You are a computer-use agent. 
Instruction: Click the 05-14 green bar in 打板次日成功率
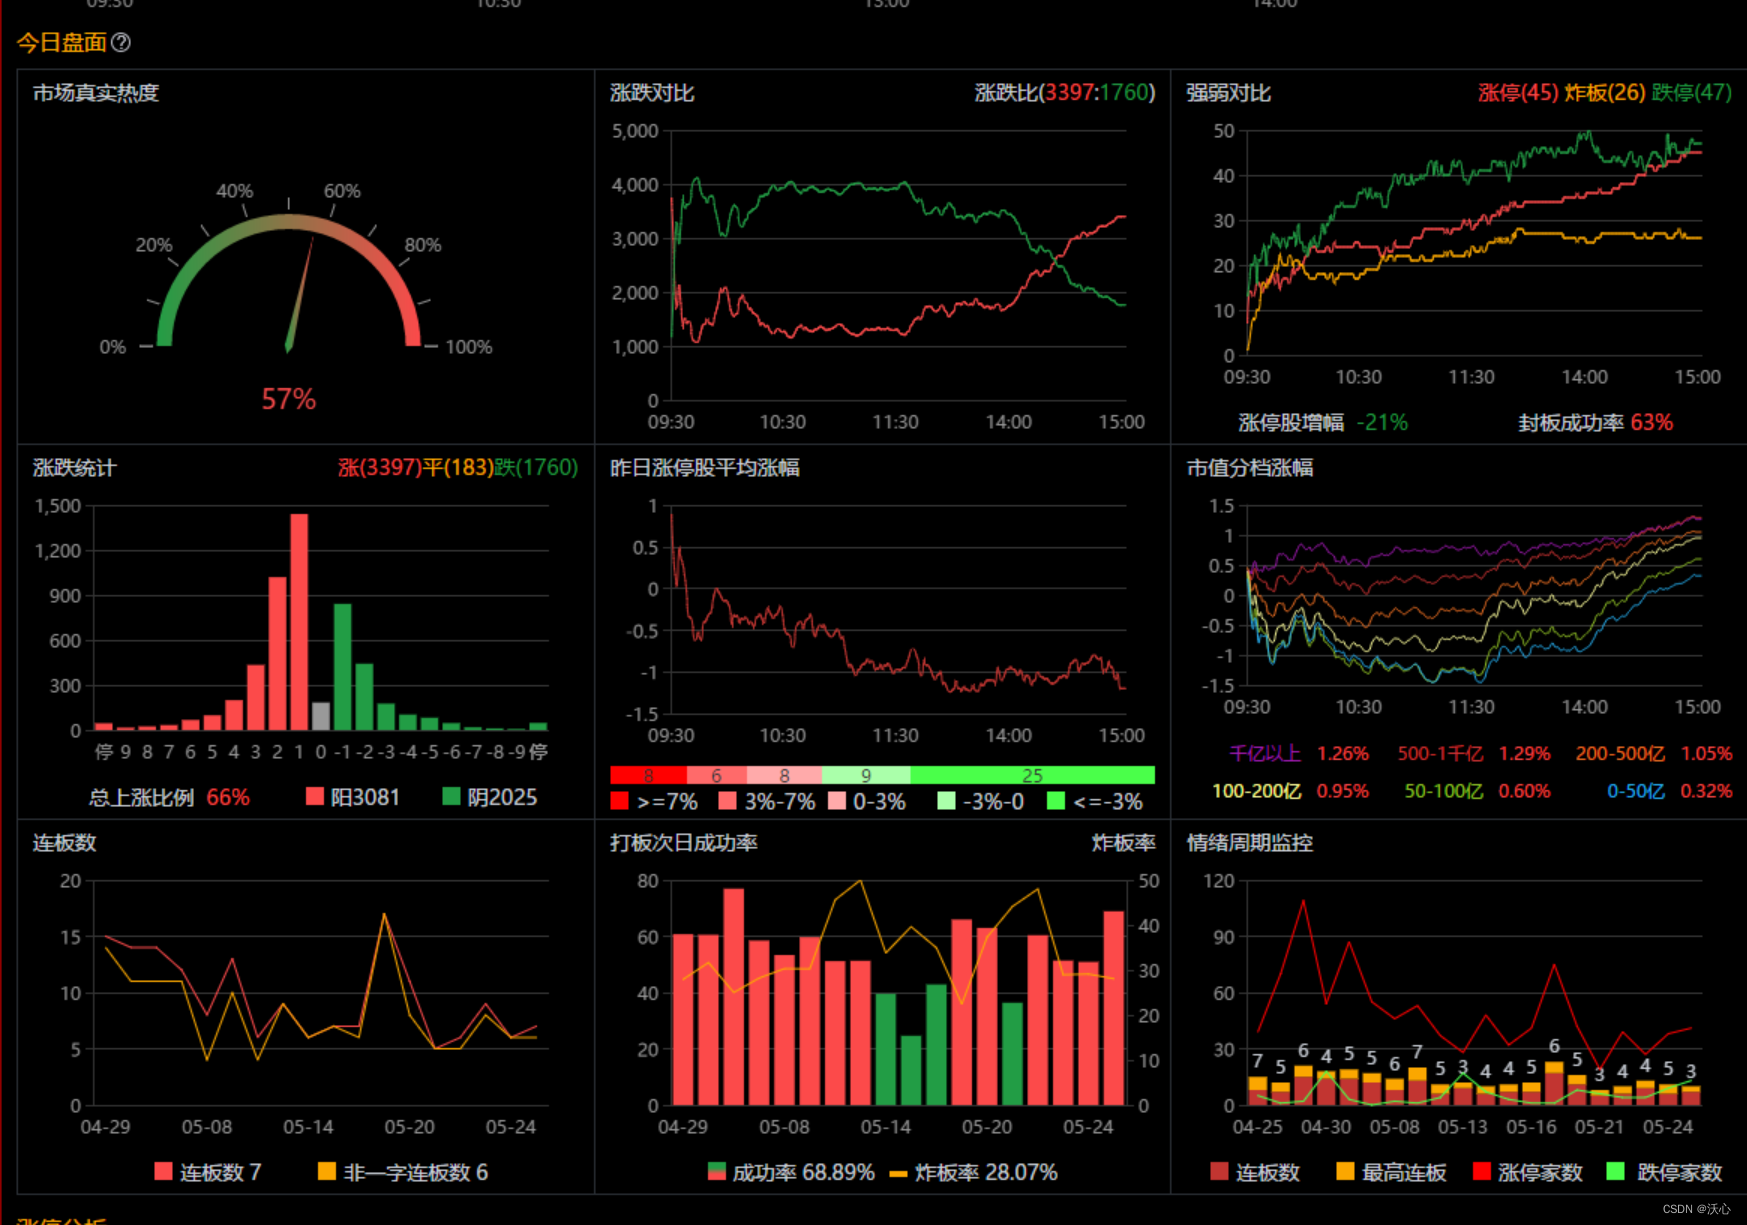click(x=885, y=1049)
